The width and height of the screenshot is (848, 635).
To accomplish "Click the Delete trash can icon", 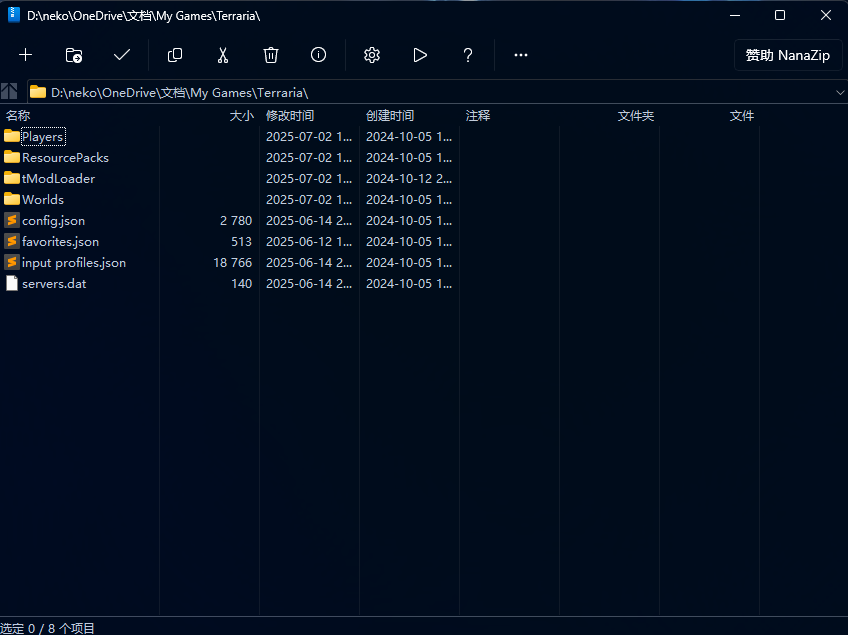I will click(271, 55).
